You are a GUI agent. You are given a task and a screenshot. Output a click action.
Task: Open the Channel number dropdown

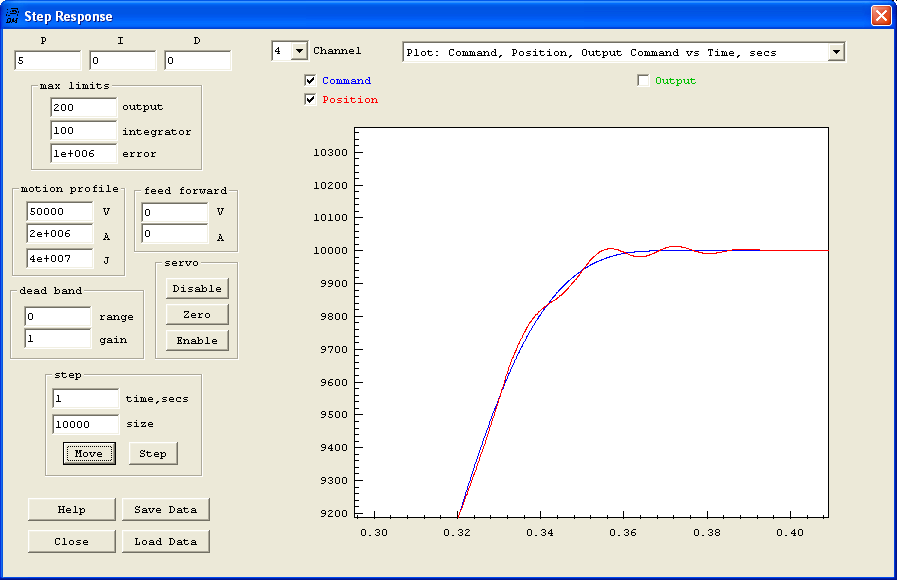point(299,50)
